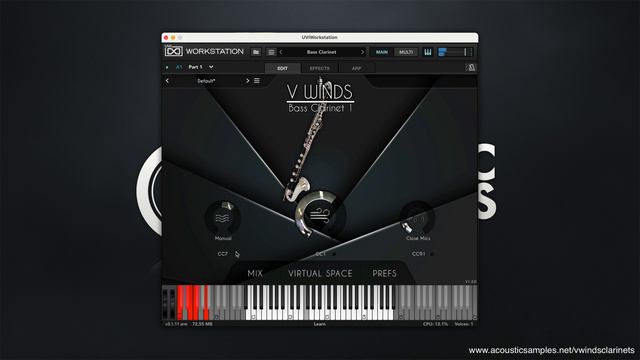Screen dimensions: 640x360
Task: Click the A1 part label
Action: point(179,67)
